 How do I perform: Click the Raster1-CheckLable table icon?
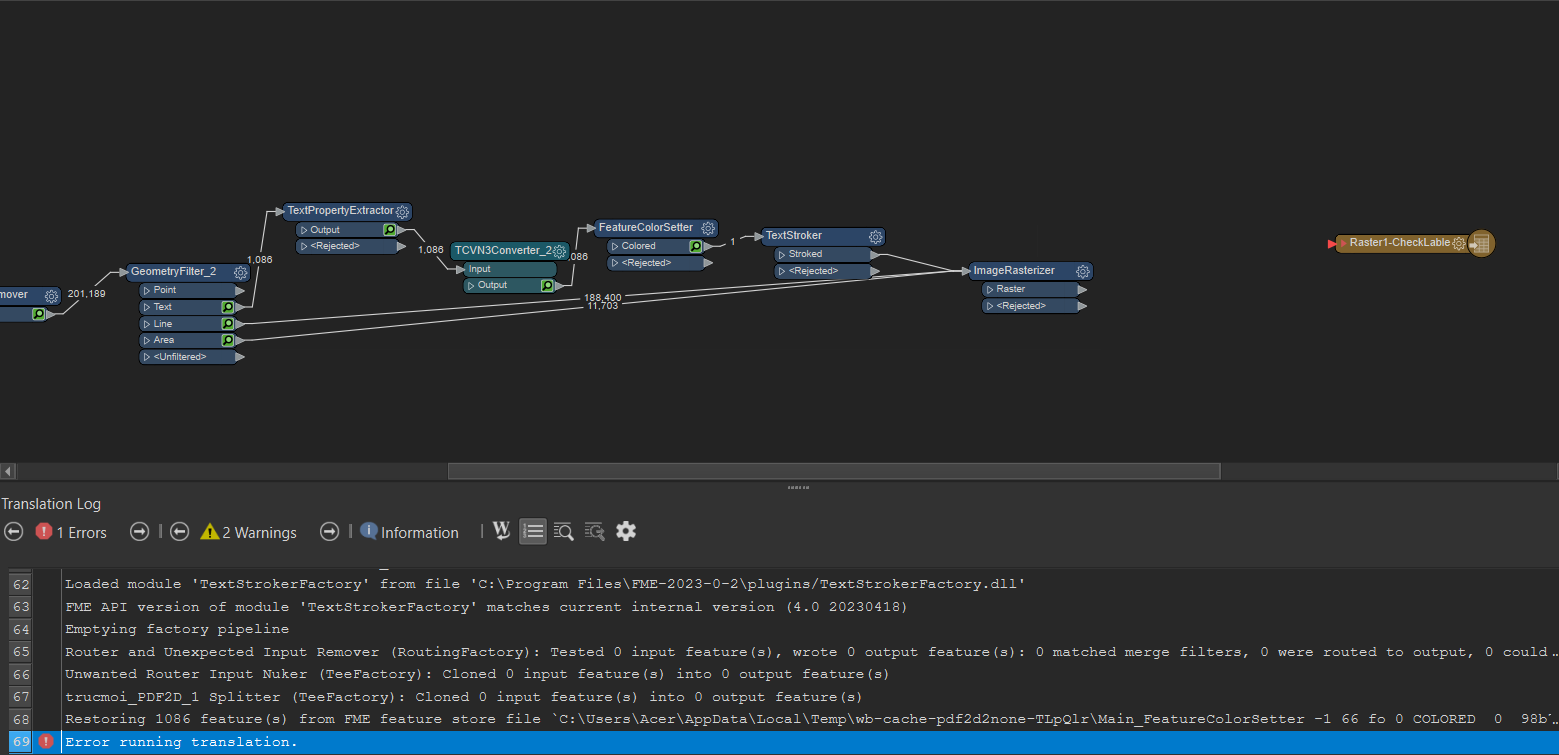coord(1481,243)
